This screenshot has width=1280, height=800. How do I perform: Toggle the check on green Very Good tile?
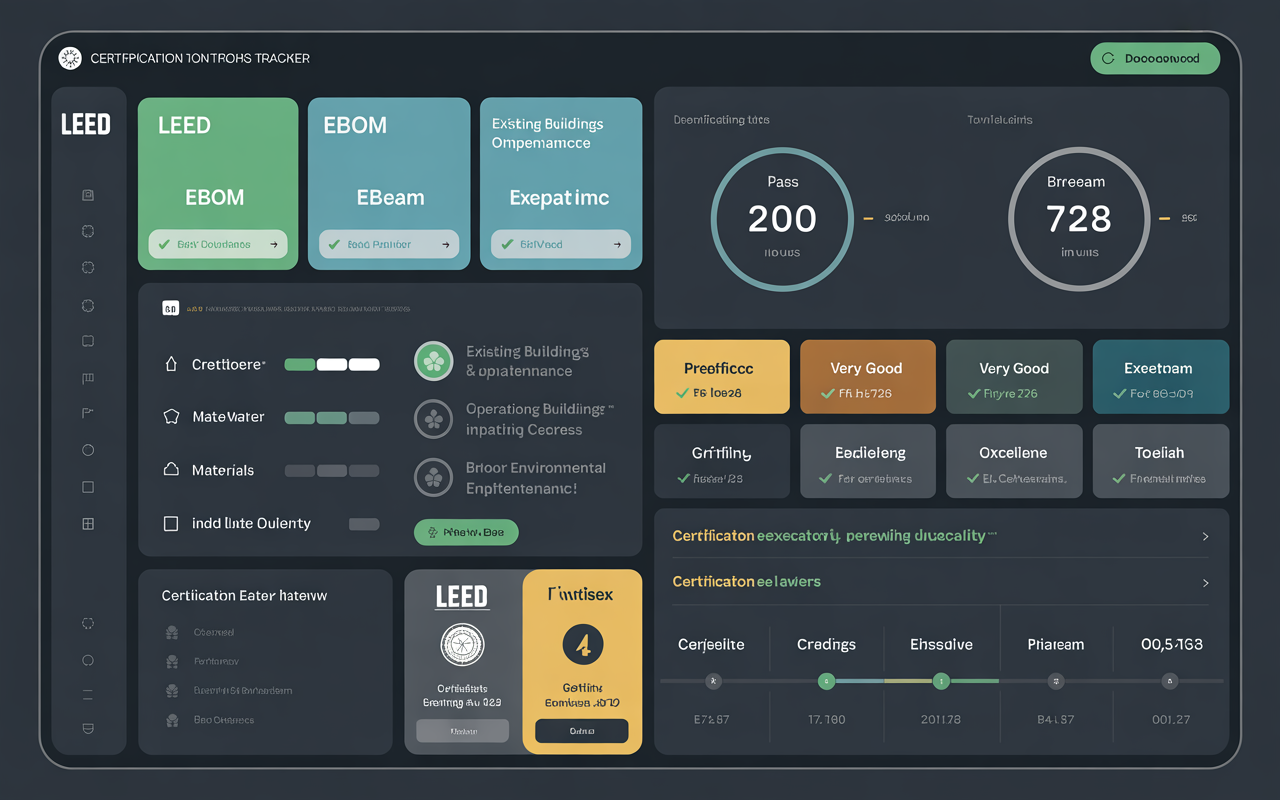pos(974,394)
